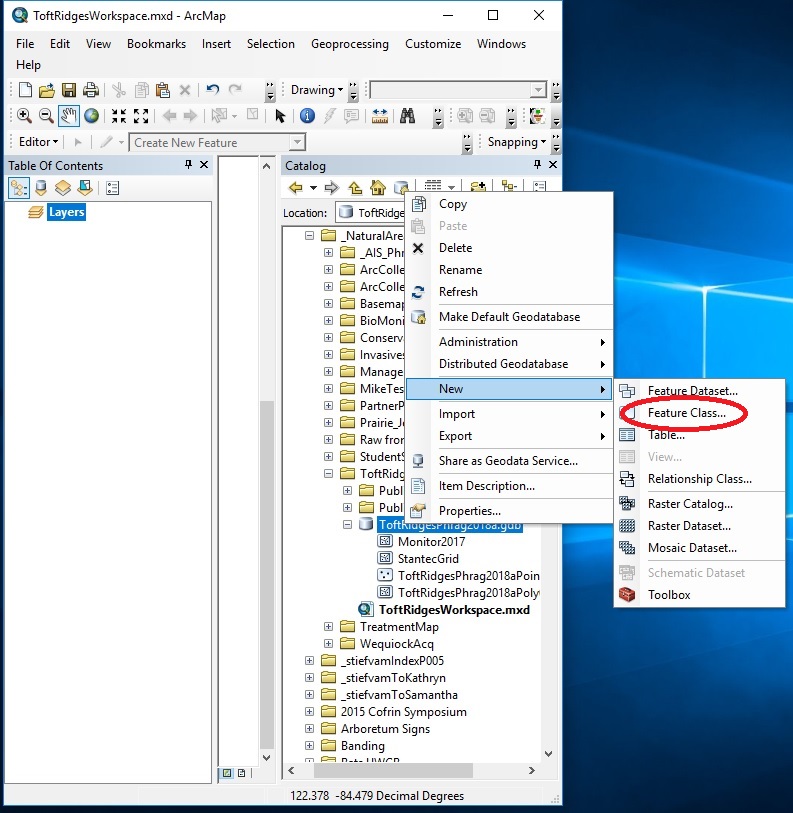Click the Fixed Zoom Out arrows icon
Viewport: 793px width, 813px height.
click(x=141, y=116)
